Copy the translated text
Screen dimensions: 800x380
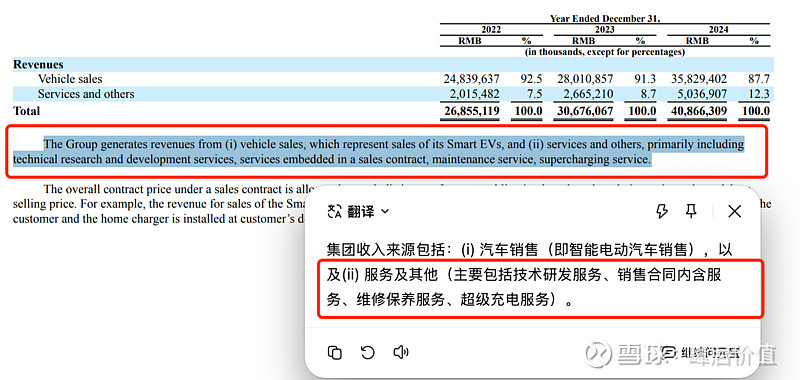pyautogui.click(x=335, y=352)
